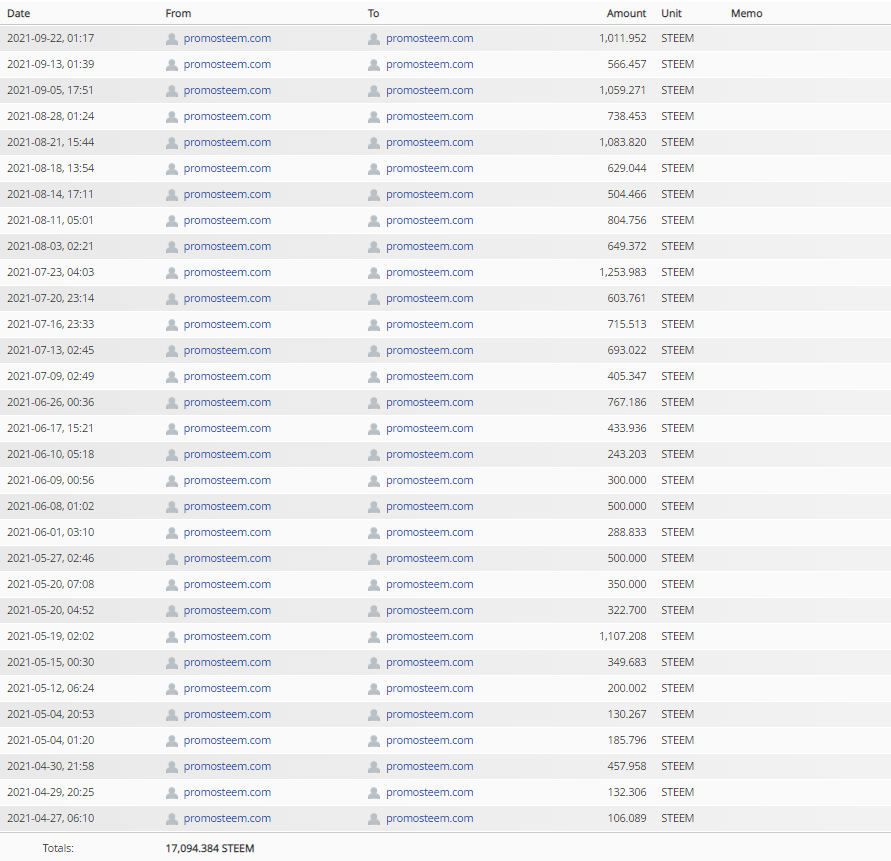The image size is (891, 861).
Task: Open To promosteem.com link, 2021-04-29 row
Action: [430, 792]
